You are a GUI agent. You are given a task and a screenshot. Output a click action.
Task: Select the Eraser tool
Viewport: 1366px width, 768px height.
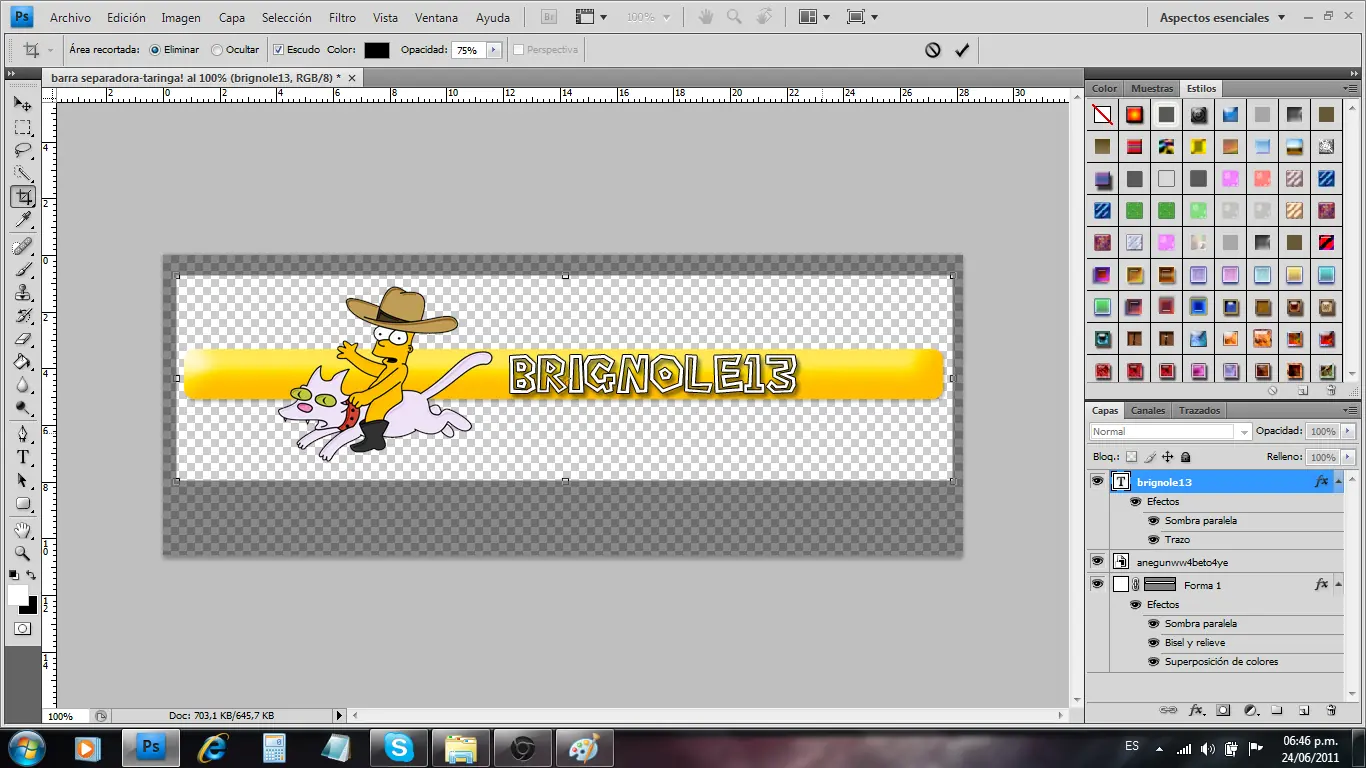click(x=22, y=339)
